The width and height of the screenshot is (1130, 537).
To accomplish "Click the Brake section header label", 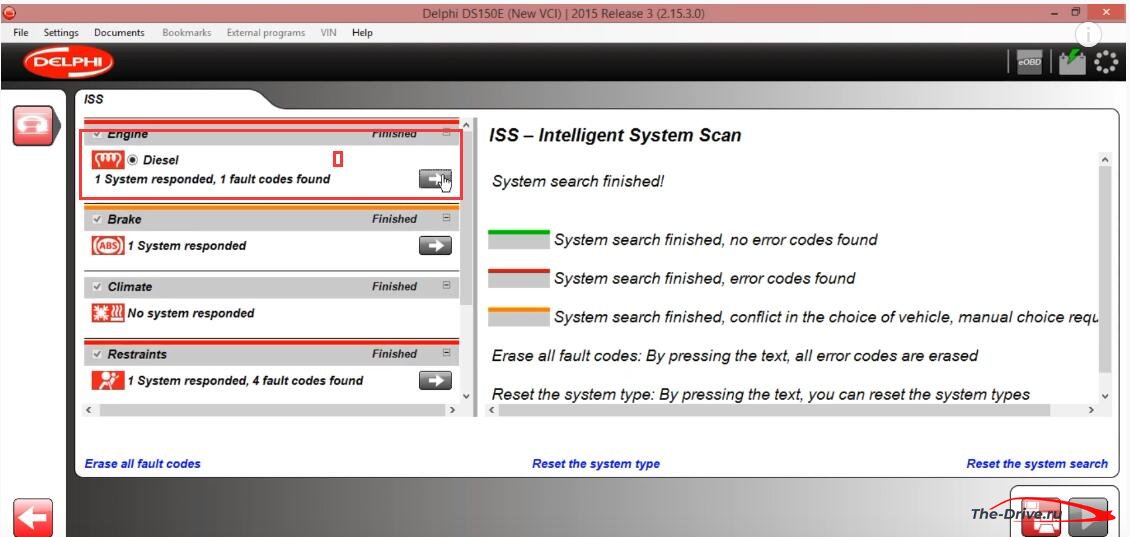I will pyautogui.click(x=125, y=219).
